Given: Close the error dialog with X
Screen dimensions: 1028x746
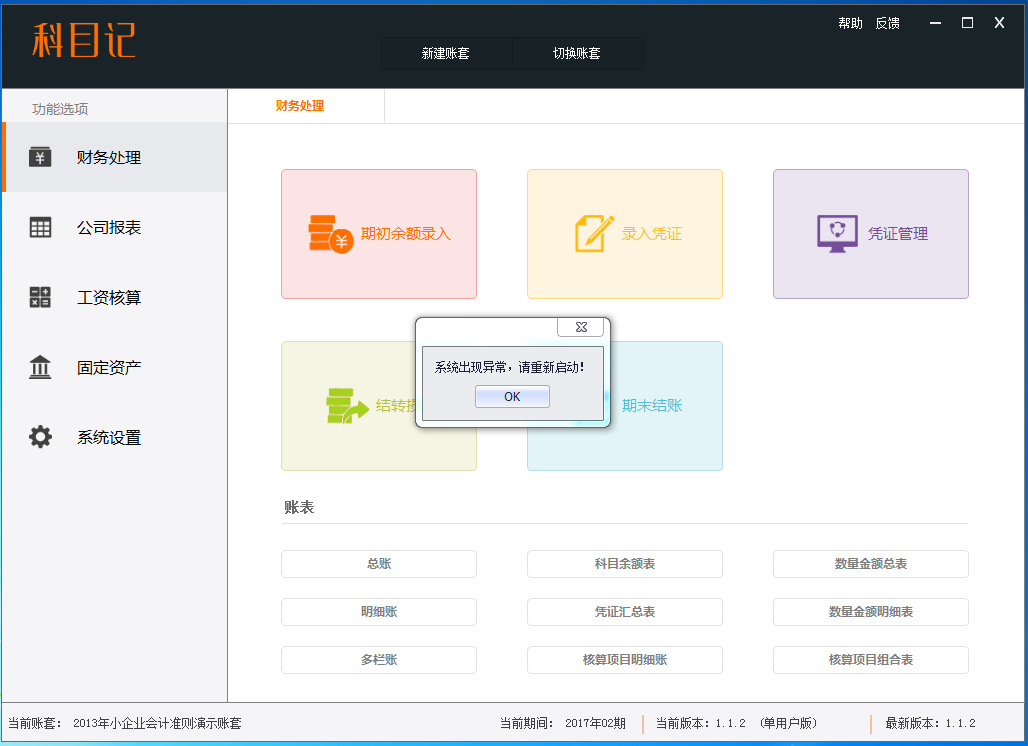Looking at the screenshot, I should (580, 327).
